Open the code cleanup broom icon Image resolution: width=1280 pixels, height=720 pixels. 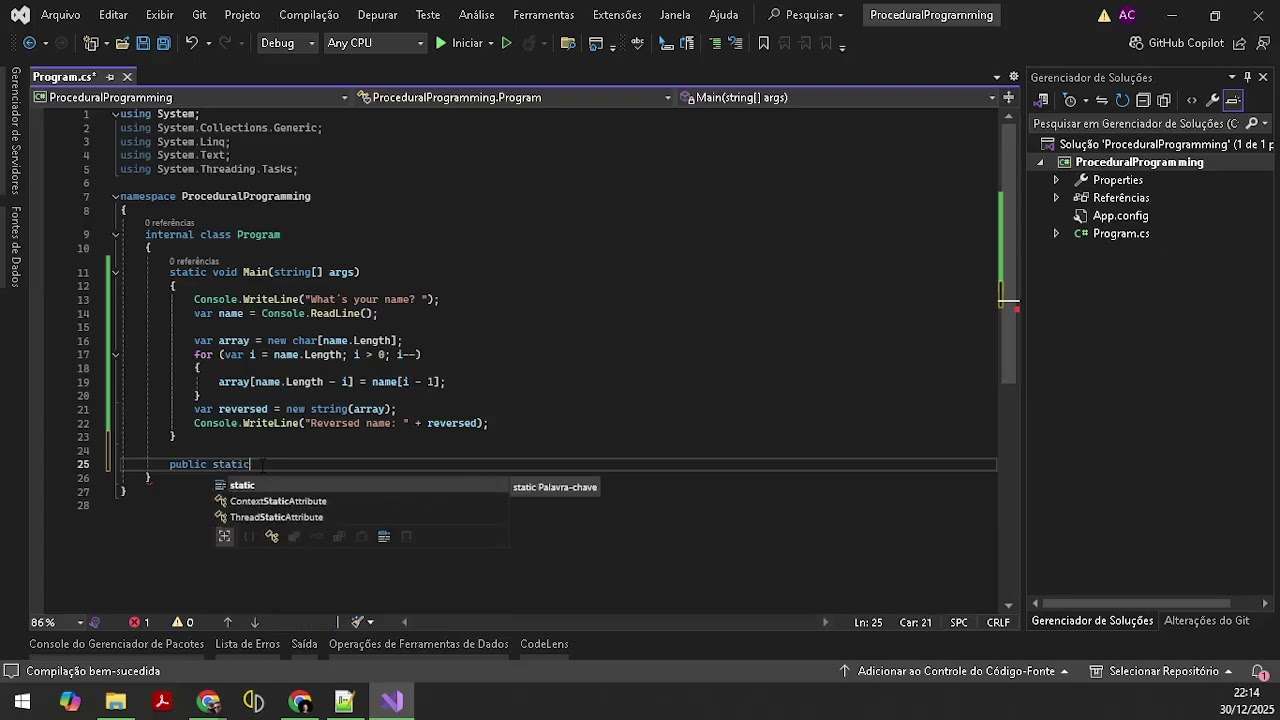357,622
